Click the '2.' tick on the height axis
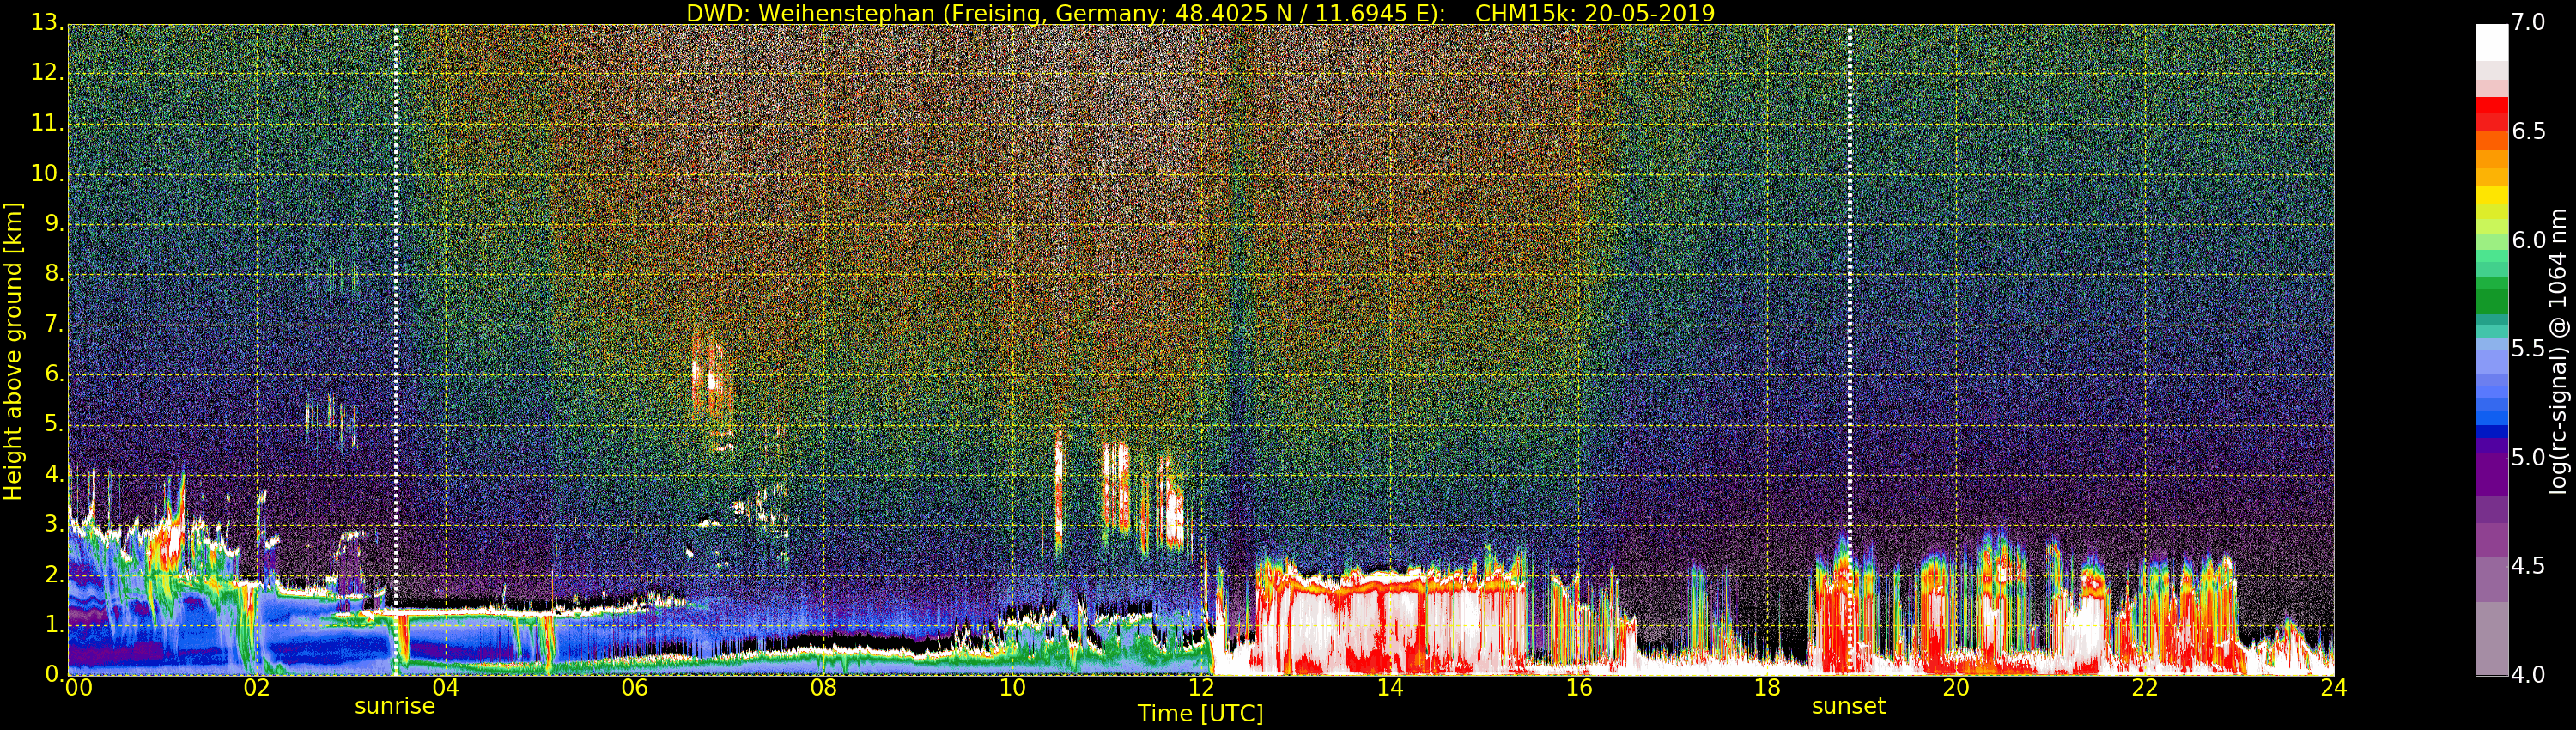Viewport: 2576px width, 730px height. 52,574
